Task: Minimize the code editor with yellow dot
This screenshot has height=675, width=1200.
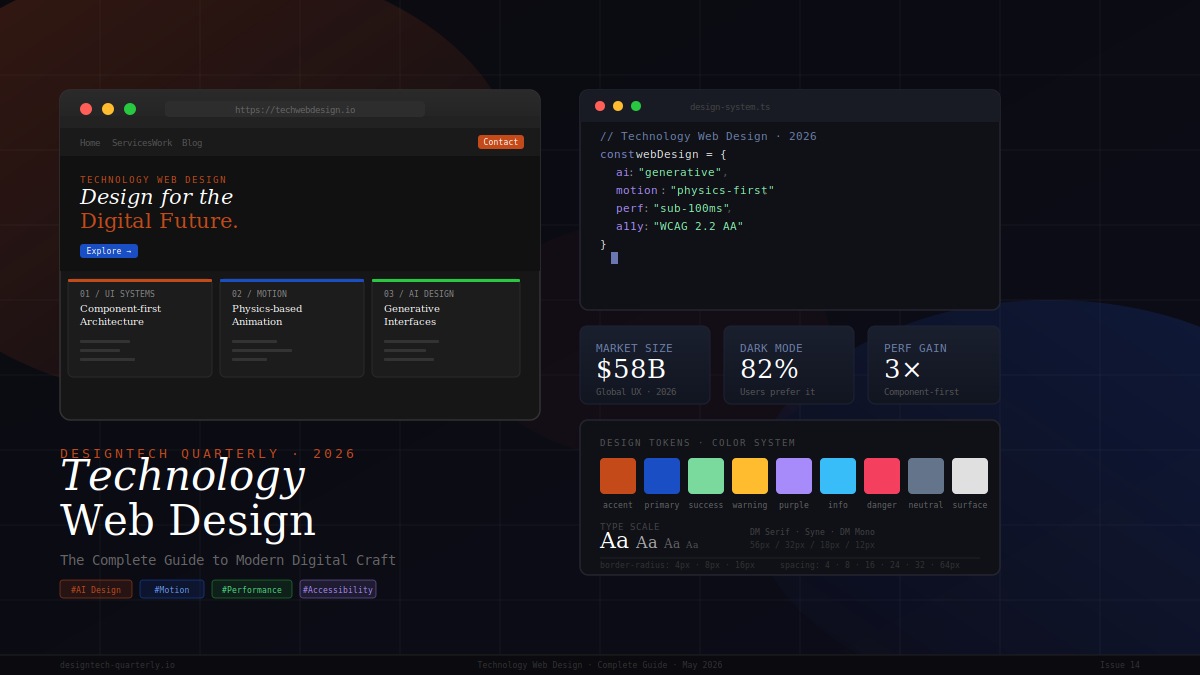Action: tap(618, 106)
